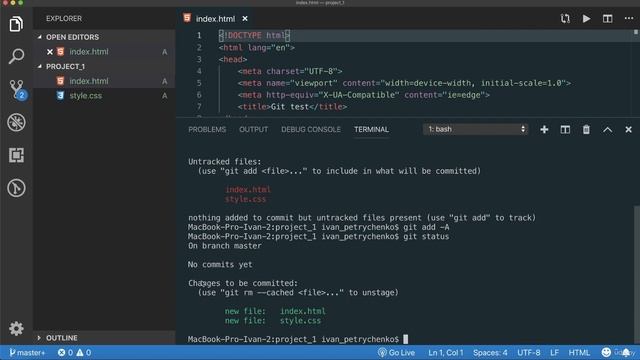Split the terminal panel
640x360 pixels.
565,130
